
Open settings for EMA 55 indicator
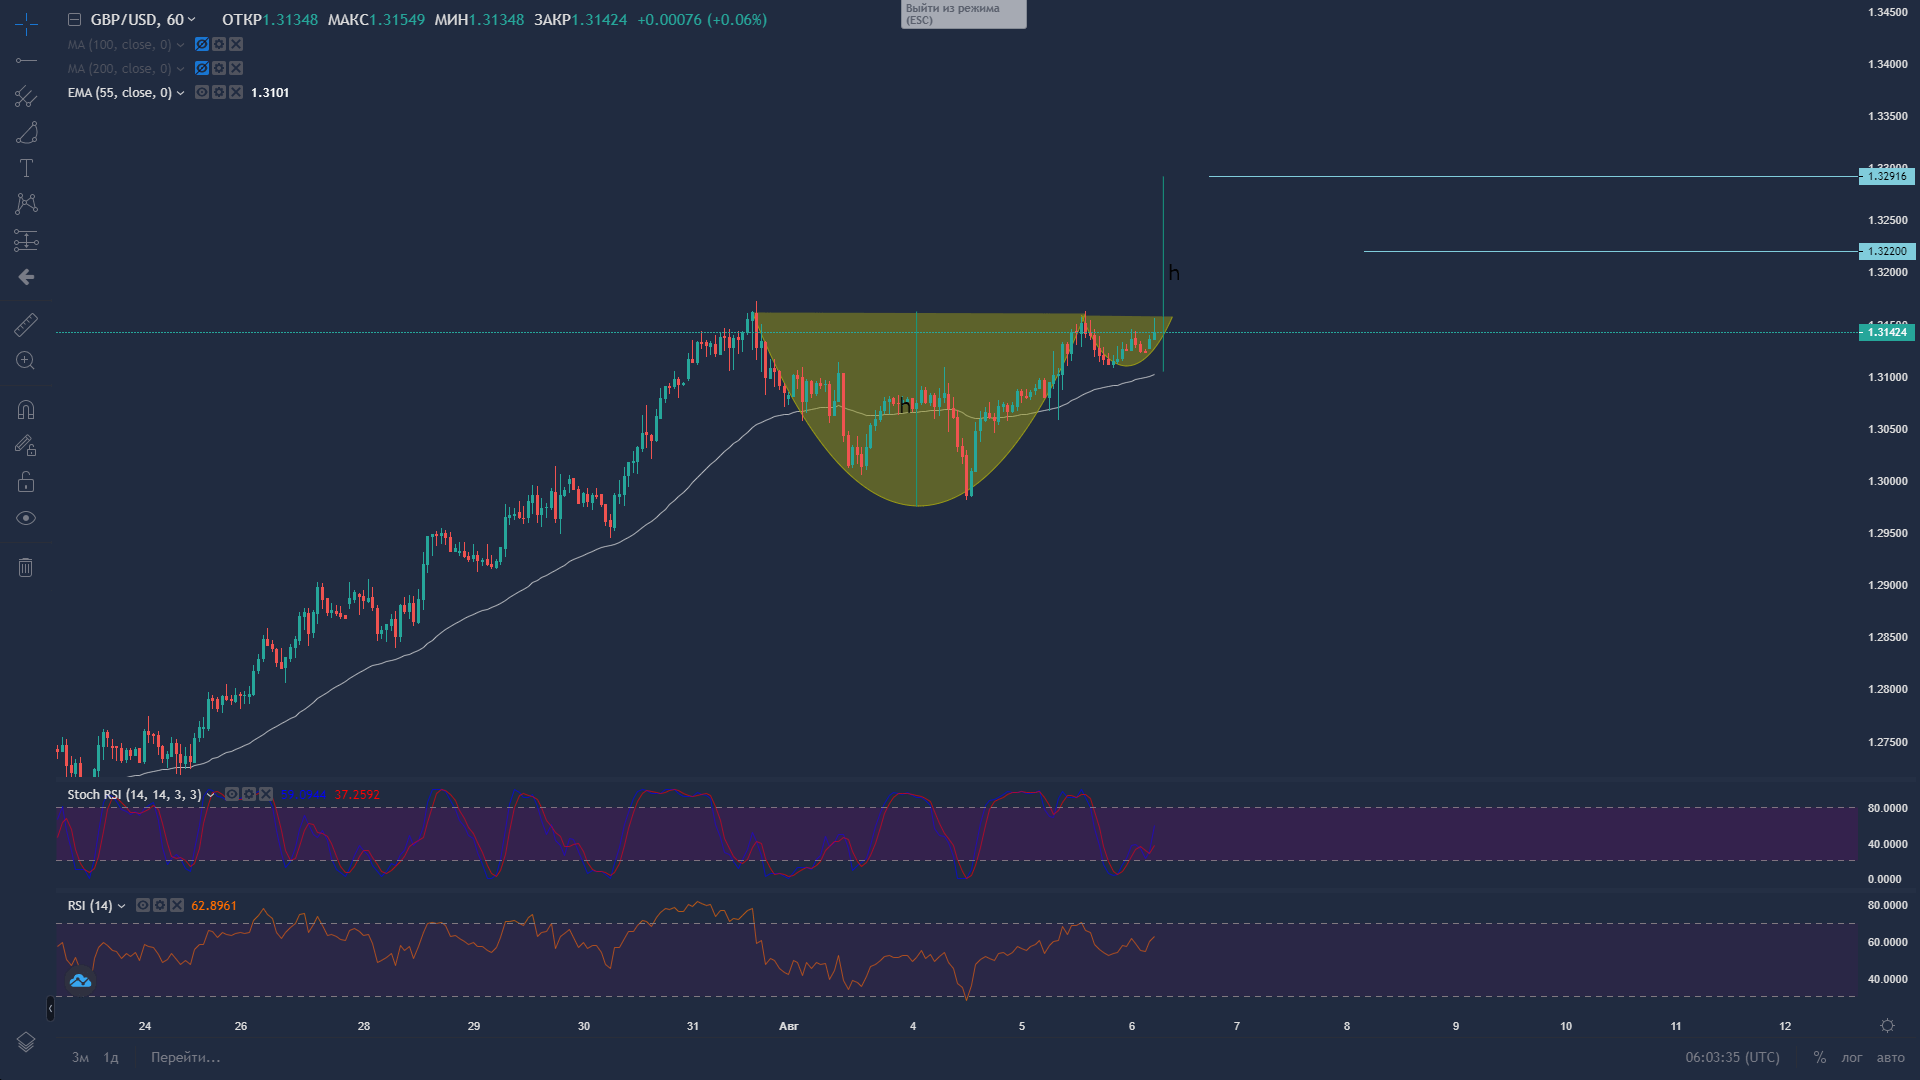point(219,92)
